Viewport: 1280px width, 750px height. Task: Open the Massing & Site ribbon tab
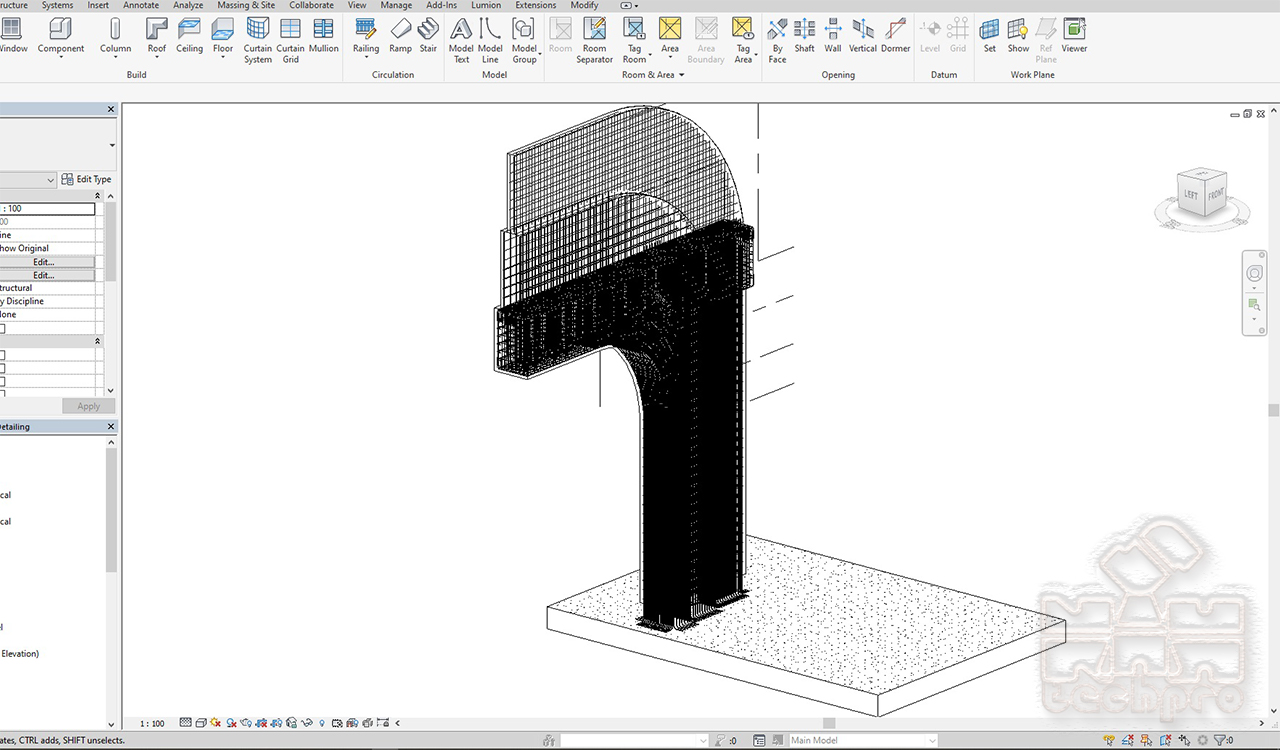pos(246,5)
